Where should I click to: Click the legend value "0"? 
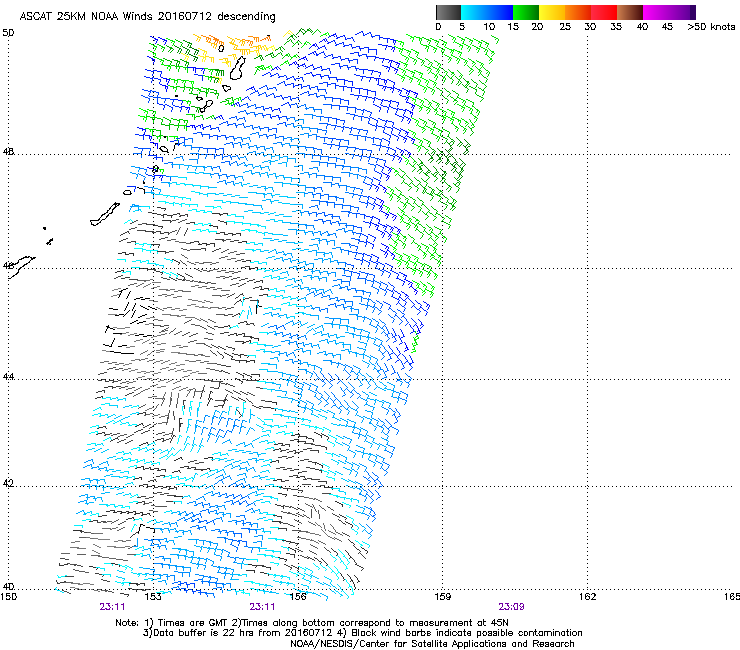click(x=438, y=26)
